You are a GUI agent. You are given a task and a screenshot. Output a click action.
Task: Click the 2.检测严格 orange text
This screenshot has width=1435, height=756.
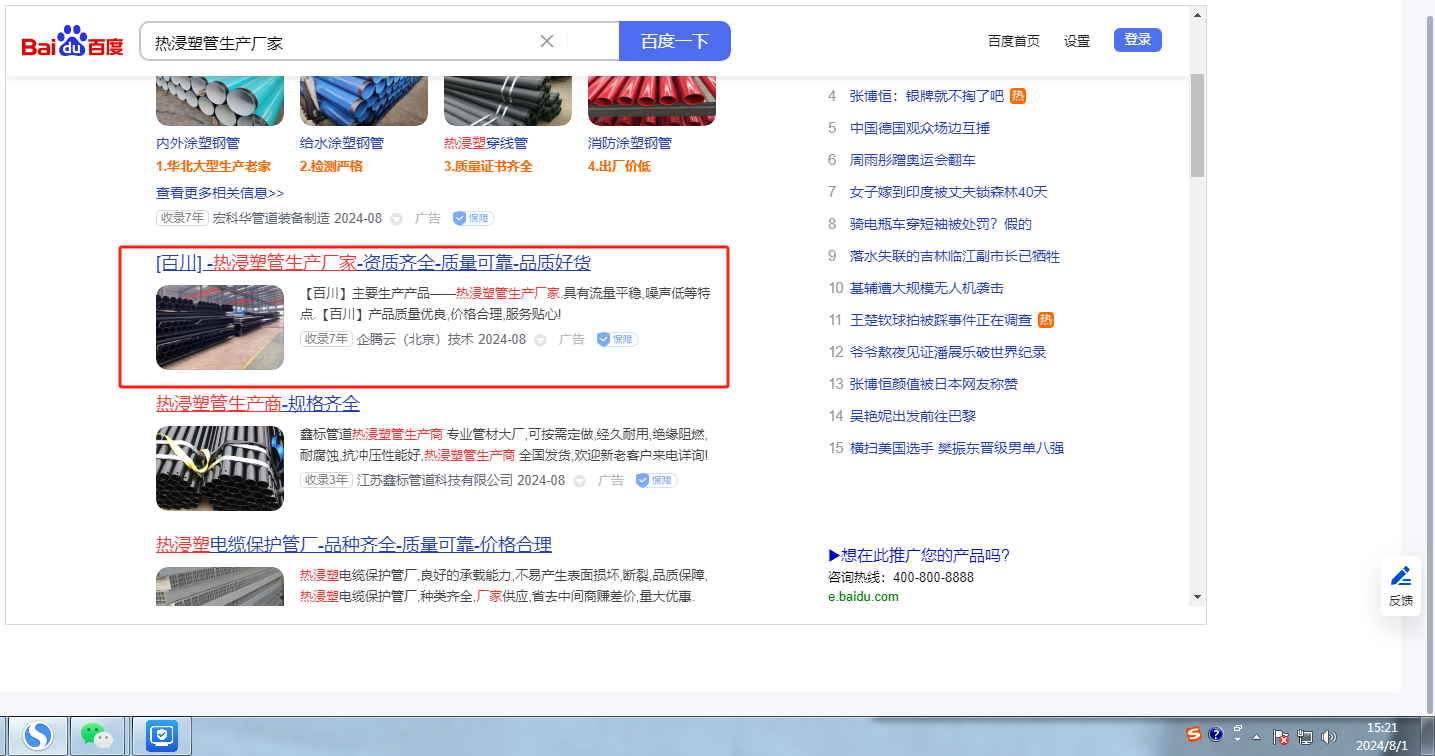331,166
